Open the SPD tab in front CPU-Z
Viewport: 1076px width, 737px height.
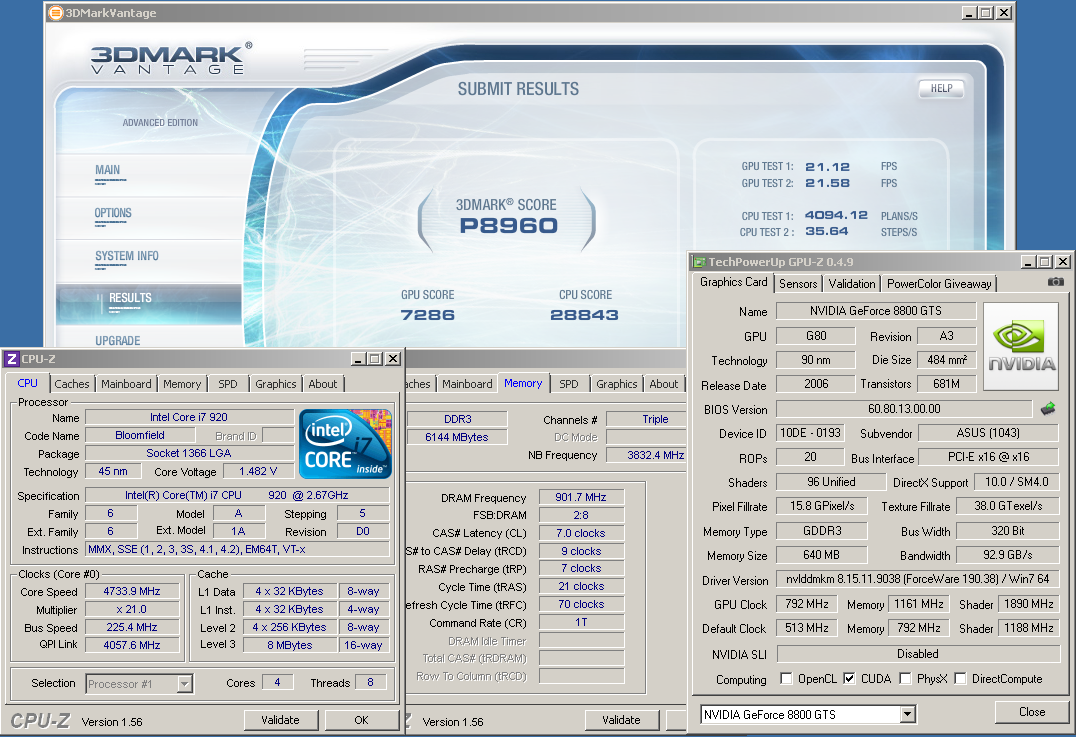(x=228, y=384)
